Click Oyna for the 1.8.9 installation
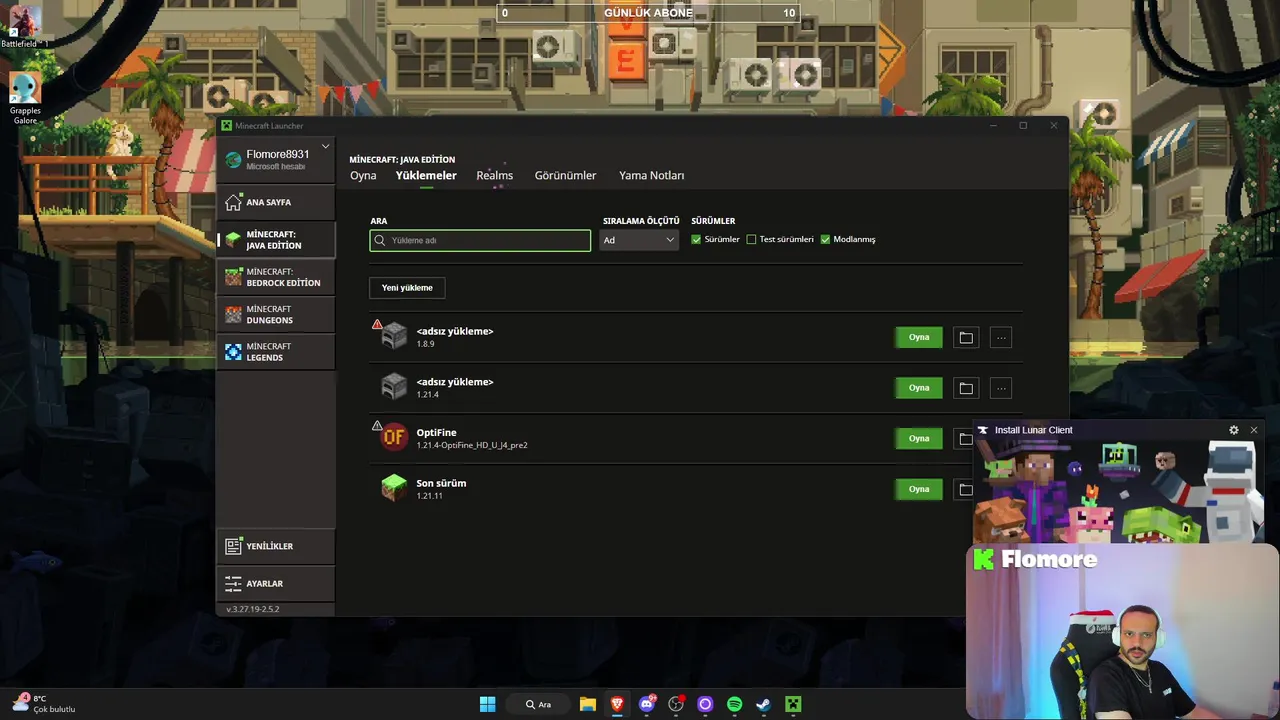Screen dimensions: 1280x720 [919, 338]
